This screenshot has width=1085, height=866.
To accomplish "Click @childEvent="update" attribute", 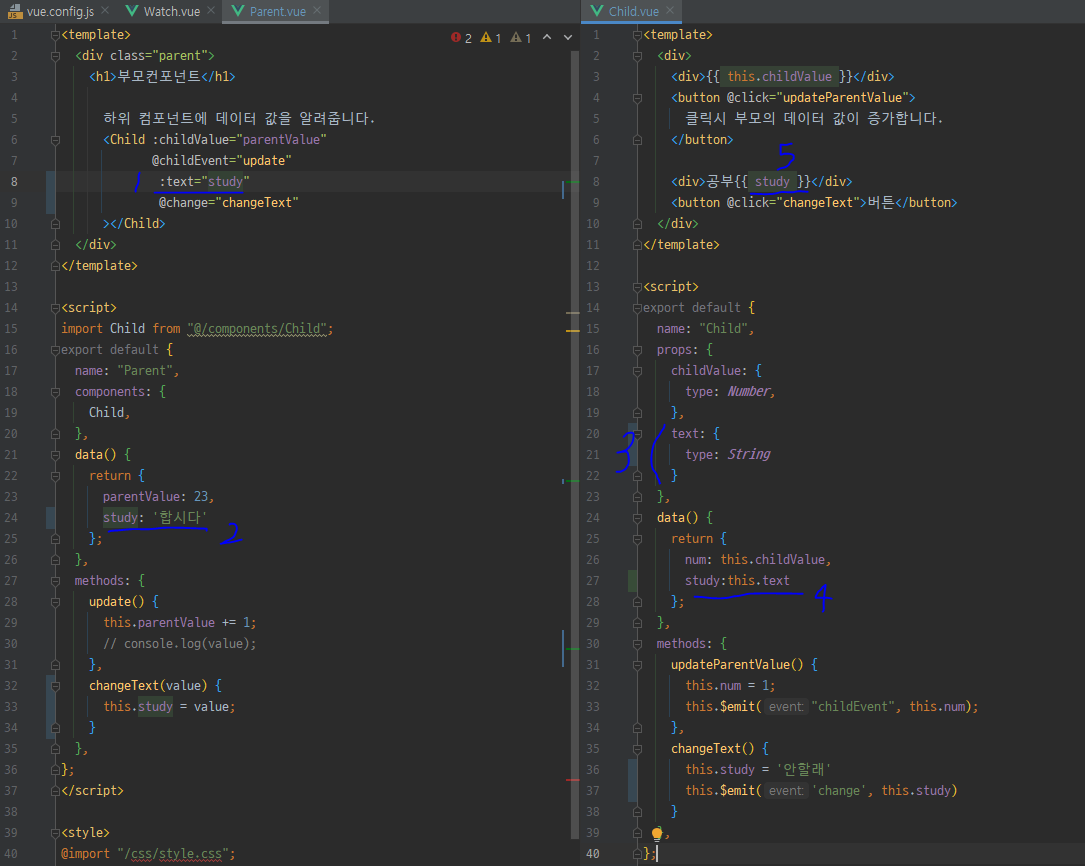I will [x=221, y=160].
